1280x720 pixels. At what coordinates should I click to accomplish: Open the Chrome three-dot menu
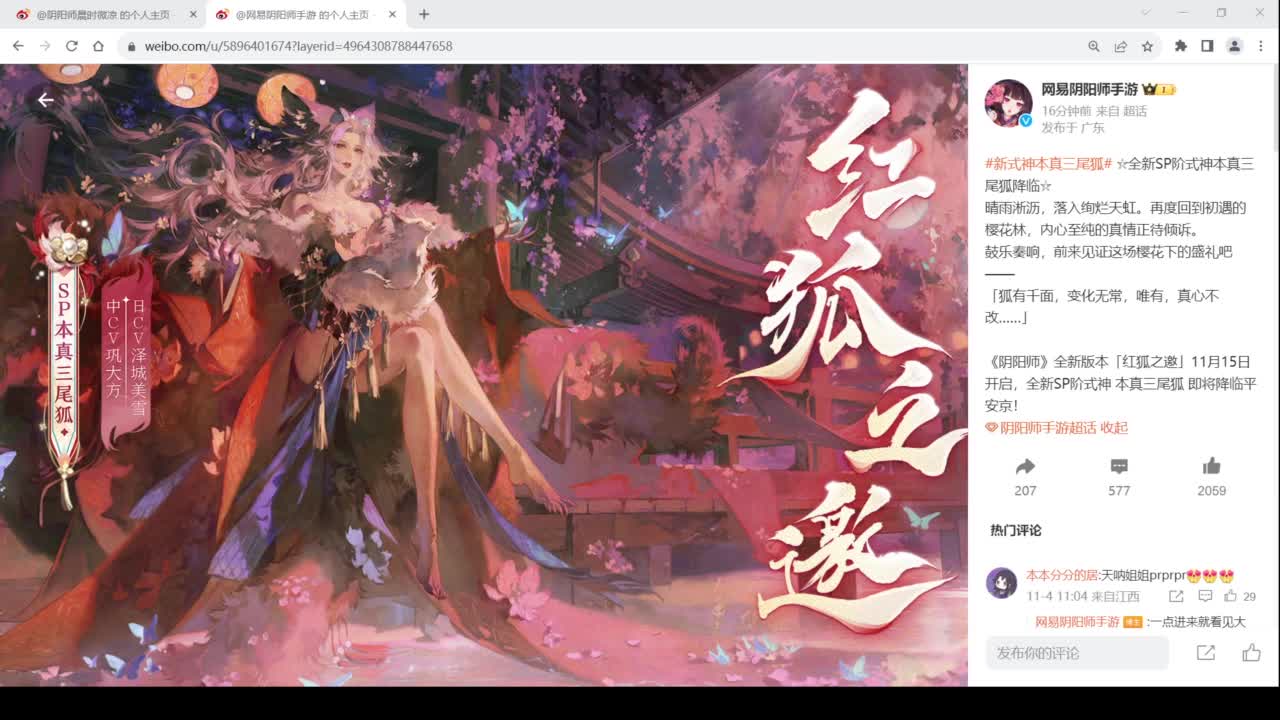[x=1260, y=46]
